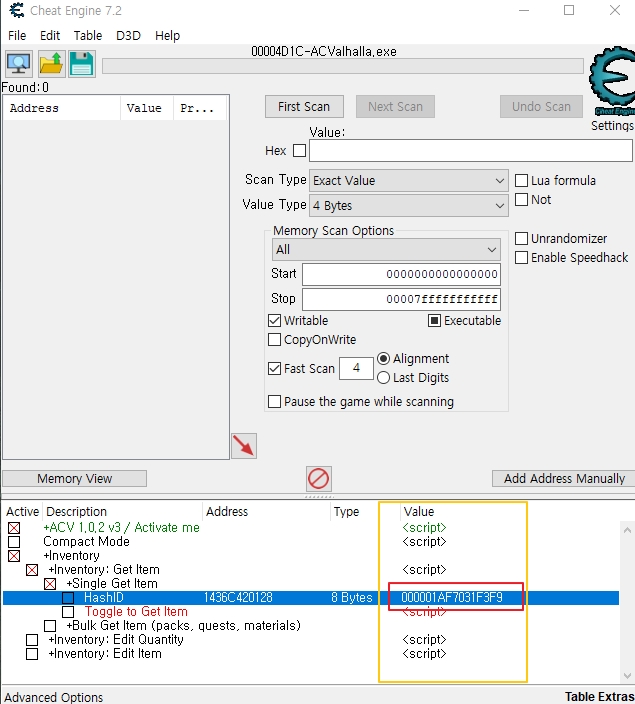Screen dimensions: 635x704
Task: Click the red clear-list circle icon
Action: 318,479
